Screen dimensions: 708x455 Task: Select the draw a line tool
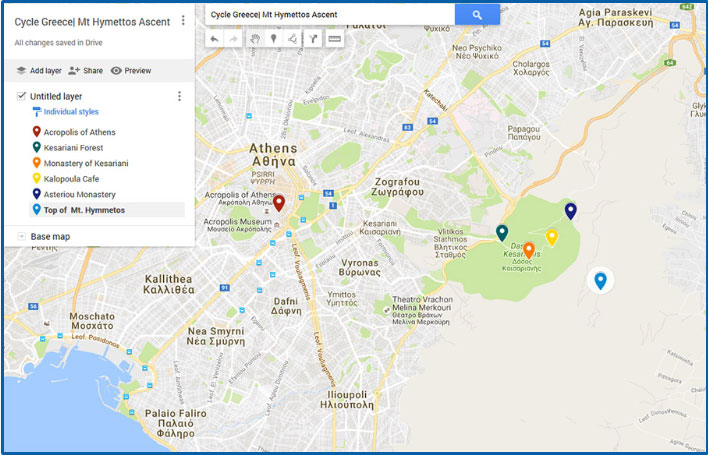(293, 39)
